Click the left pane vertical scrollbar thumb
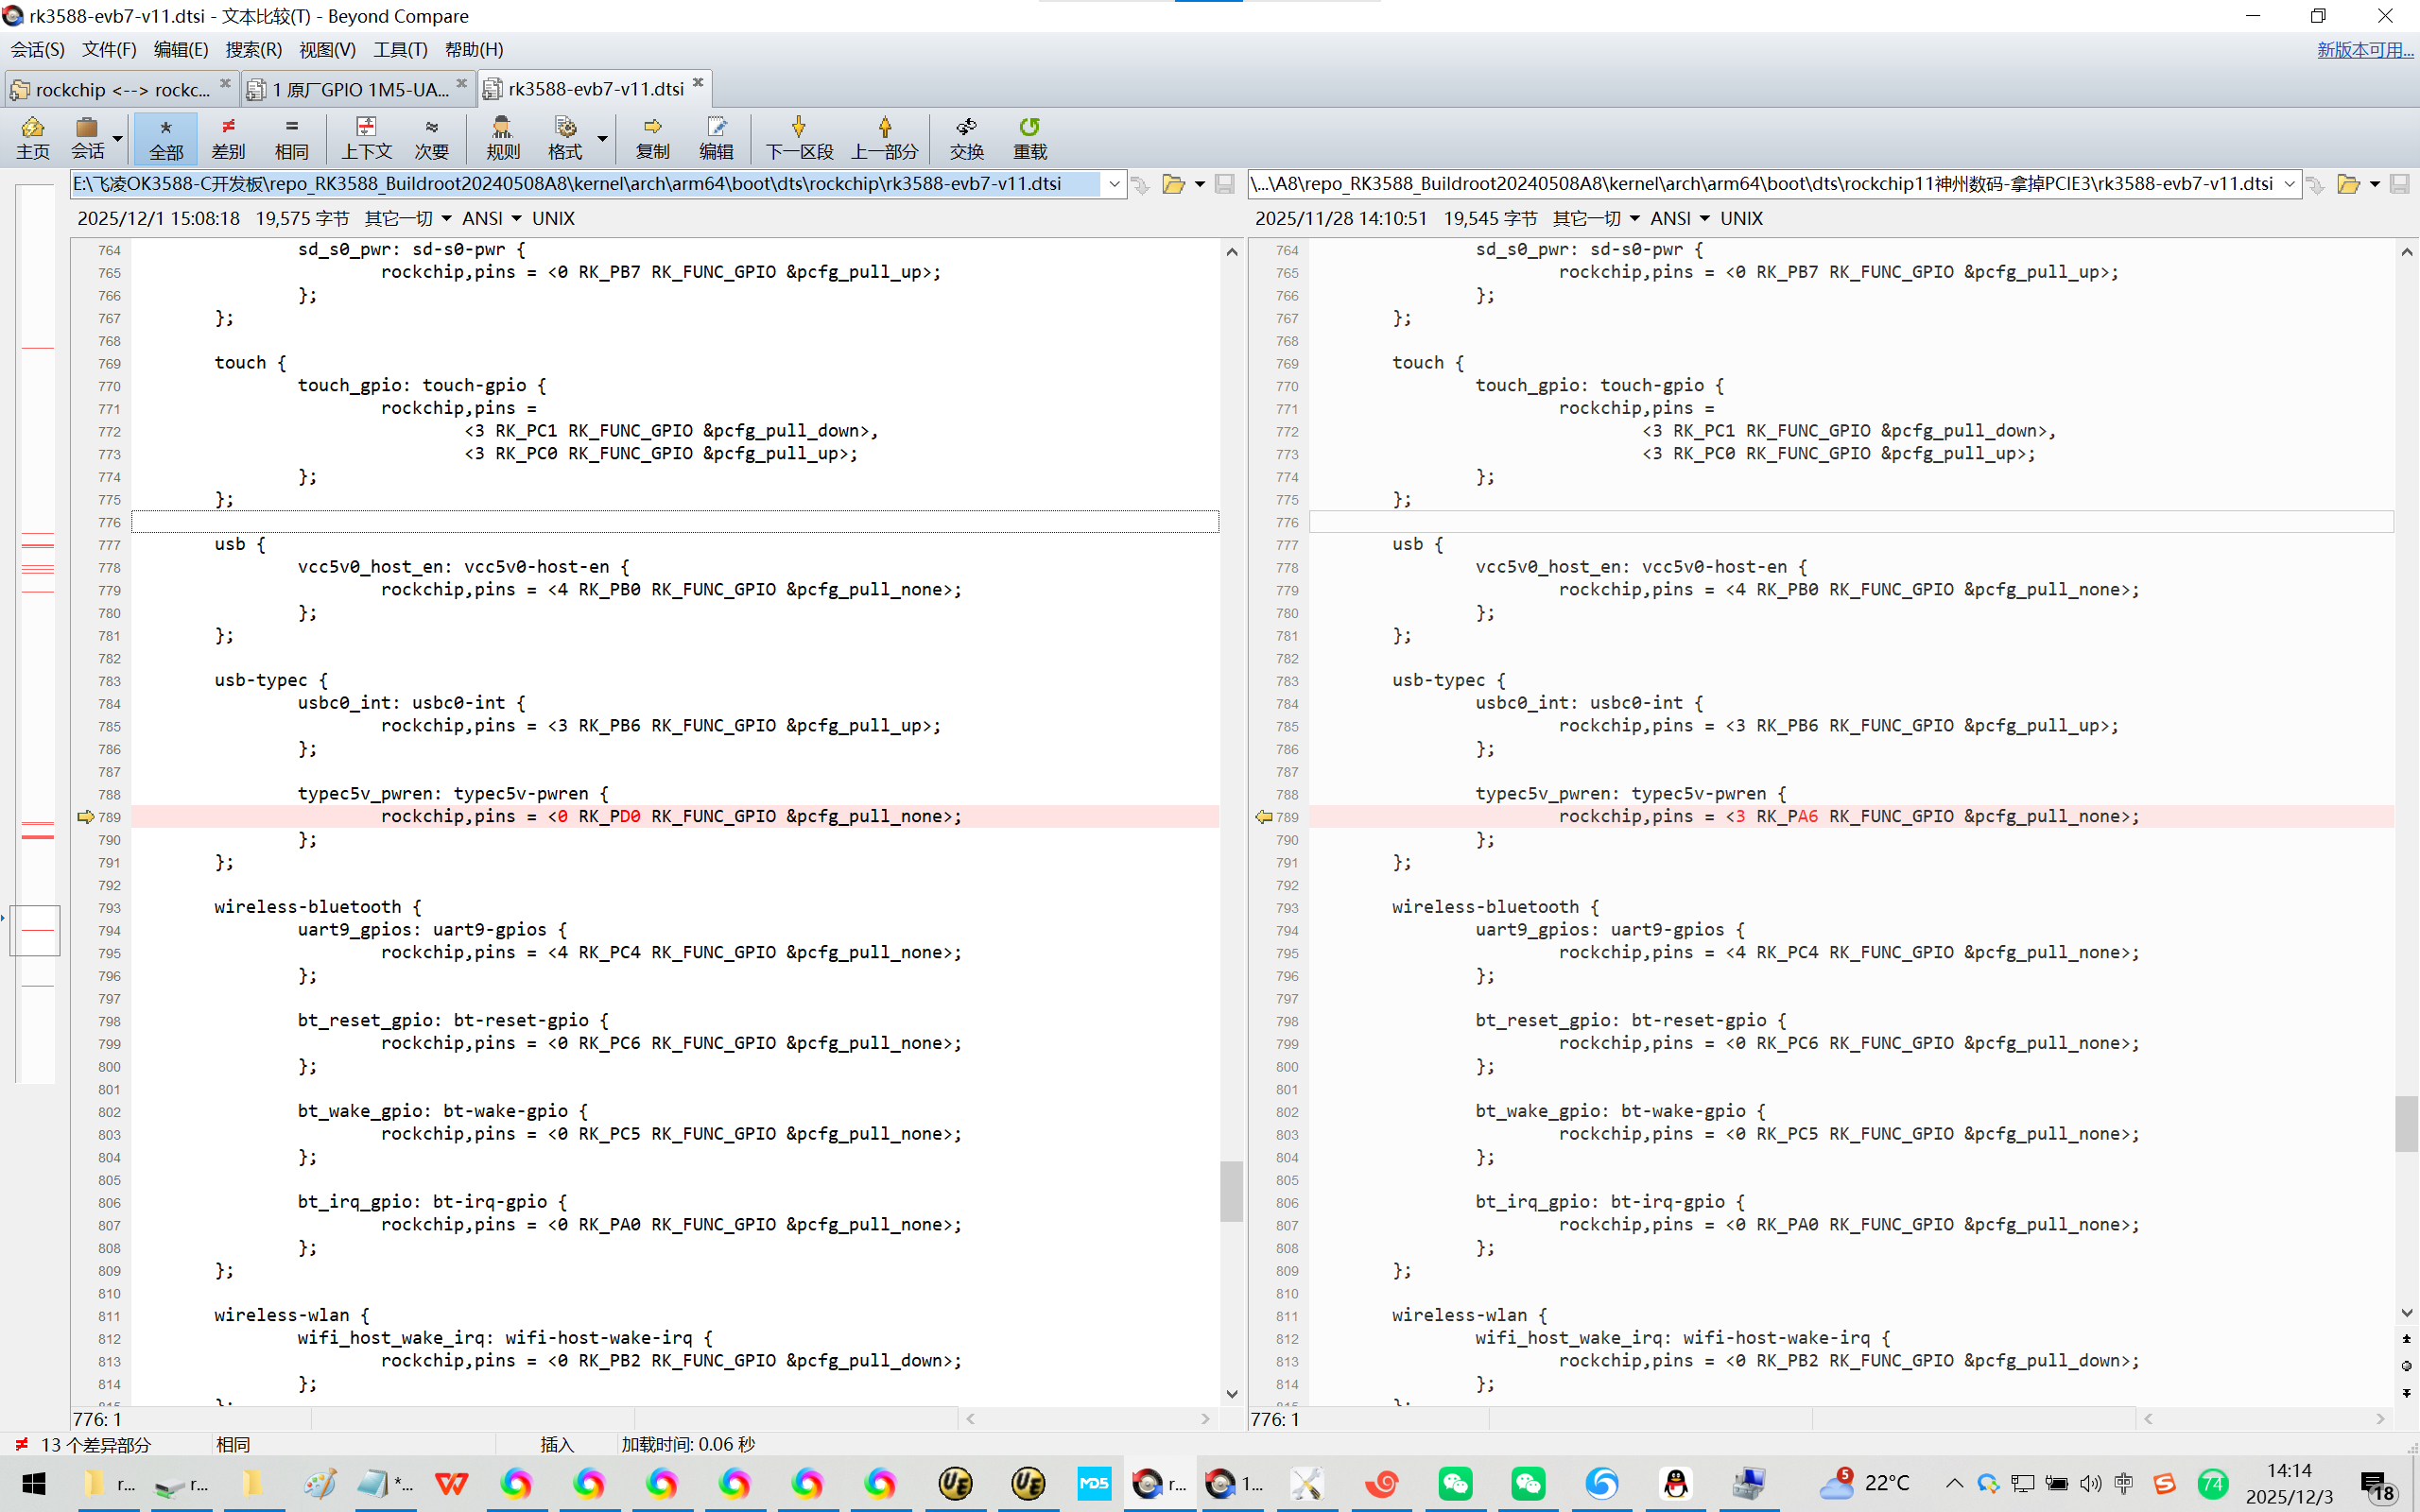Image resolution: width=2420 pixels, height=1512 pixels. 1231,1190
